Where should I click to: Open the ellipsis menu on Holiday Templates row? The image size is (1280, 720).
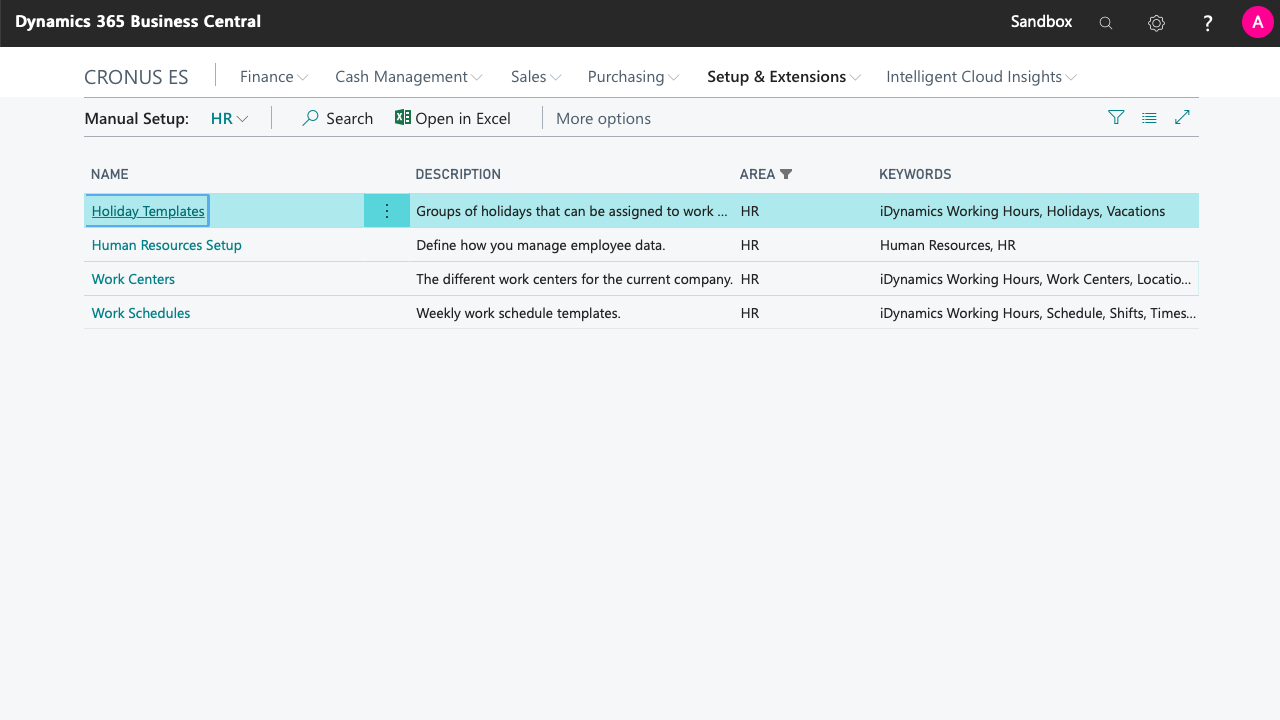(387, 211)
